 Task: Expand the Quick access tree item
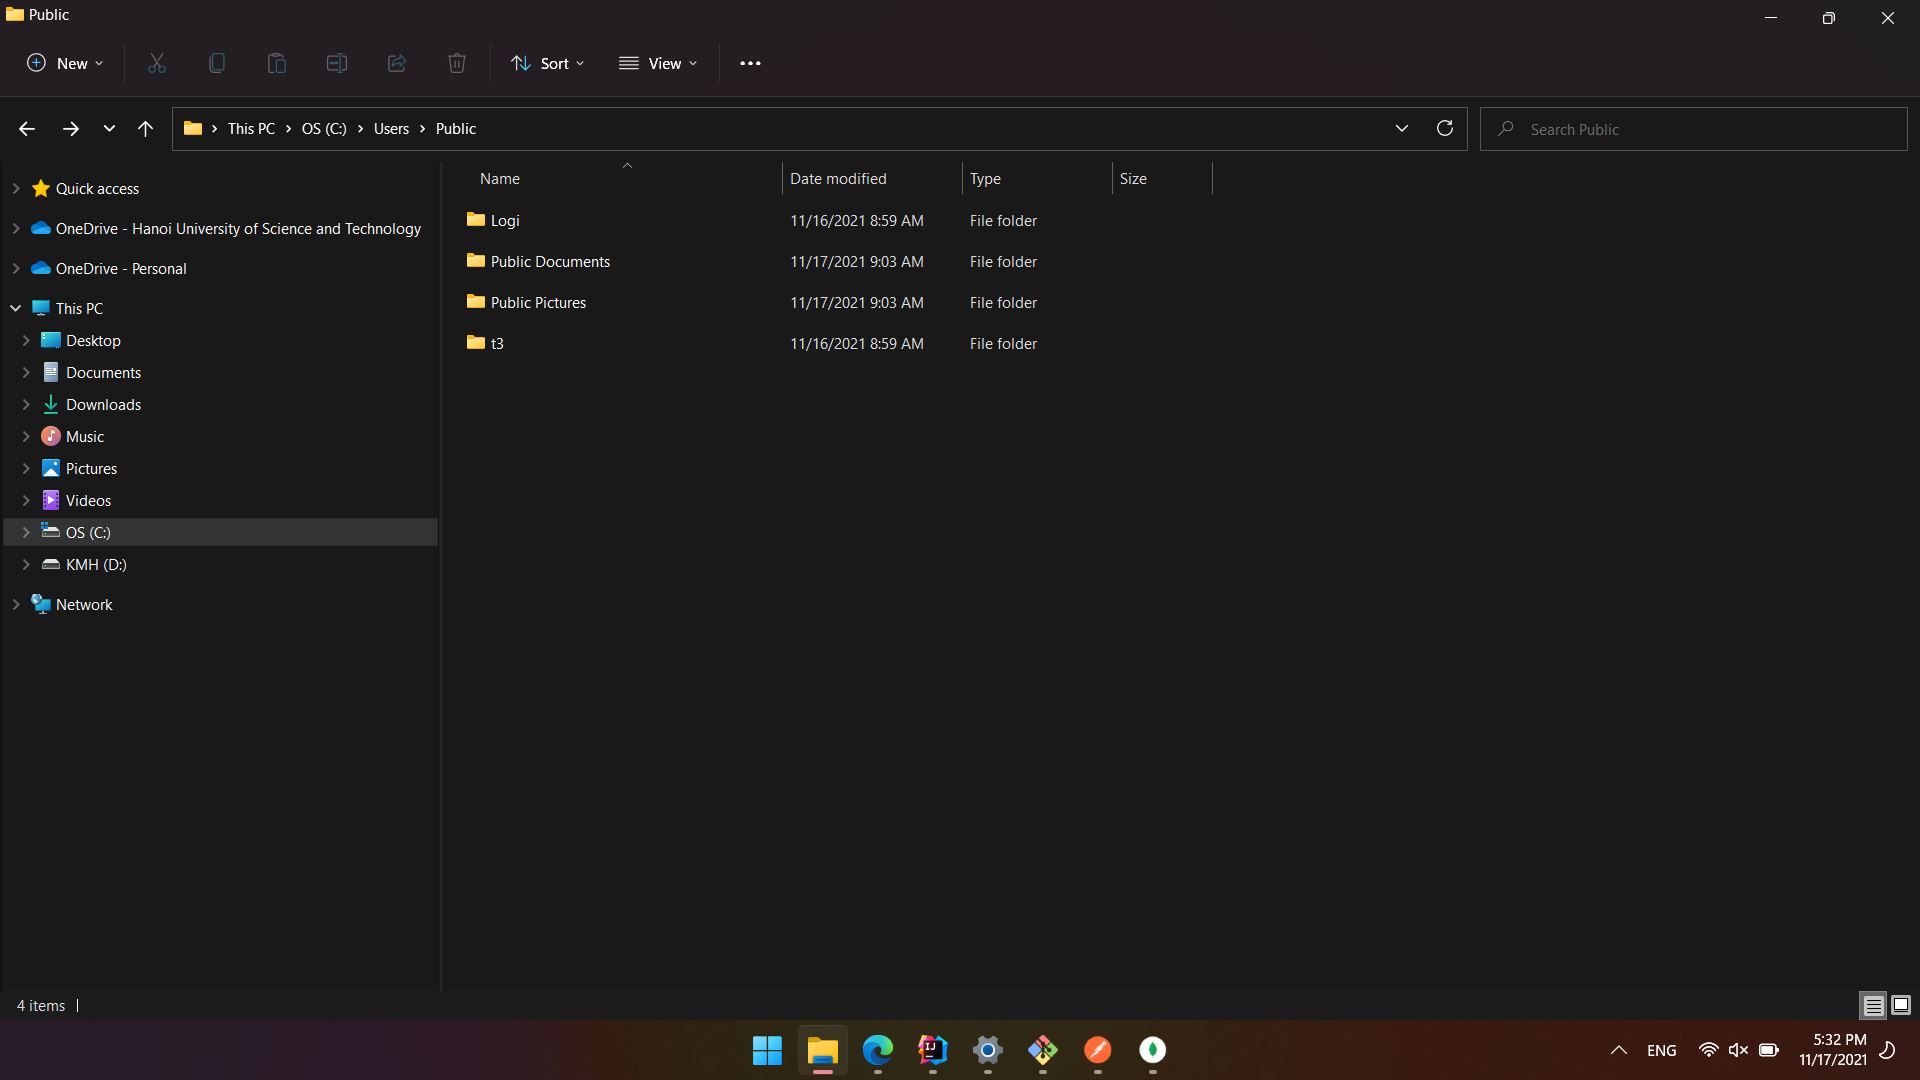click(x=16, y=187)
